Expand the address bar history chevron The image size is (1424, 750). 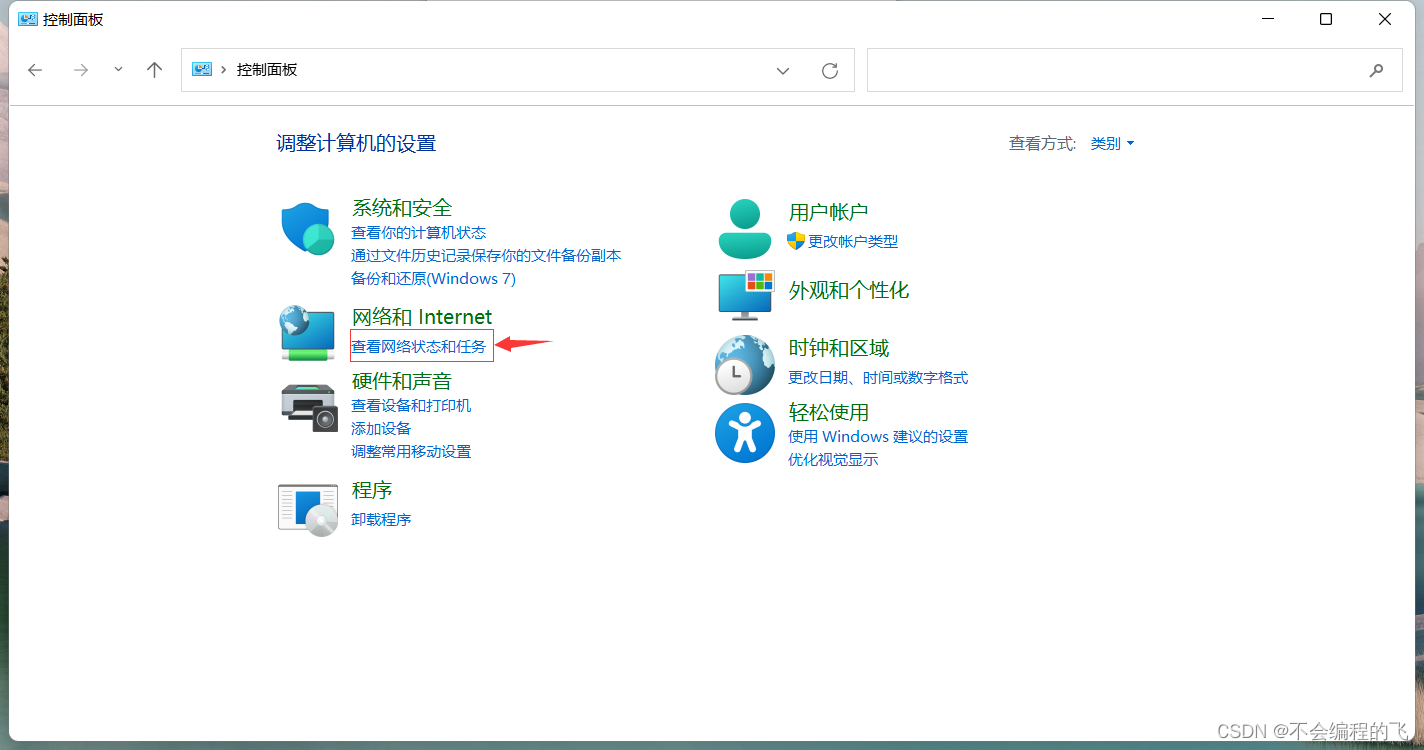pos(783,70)
